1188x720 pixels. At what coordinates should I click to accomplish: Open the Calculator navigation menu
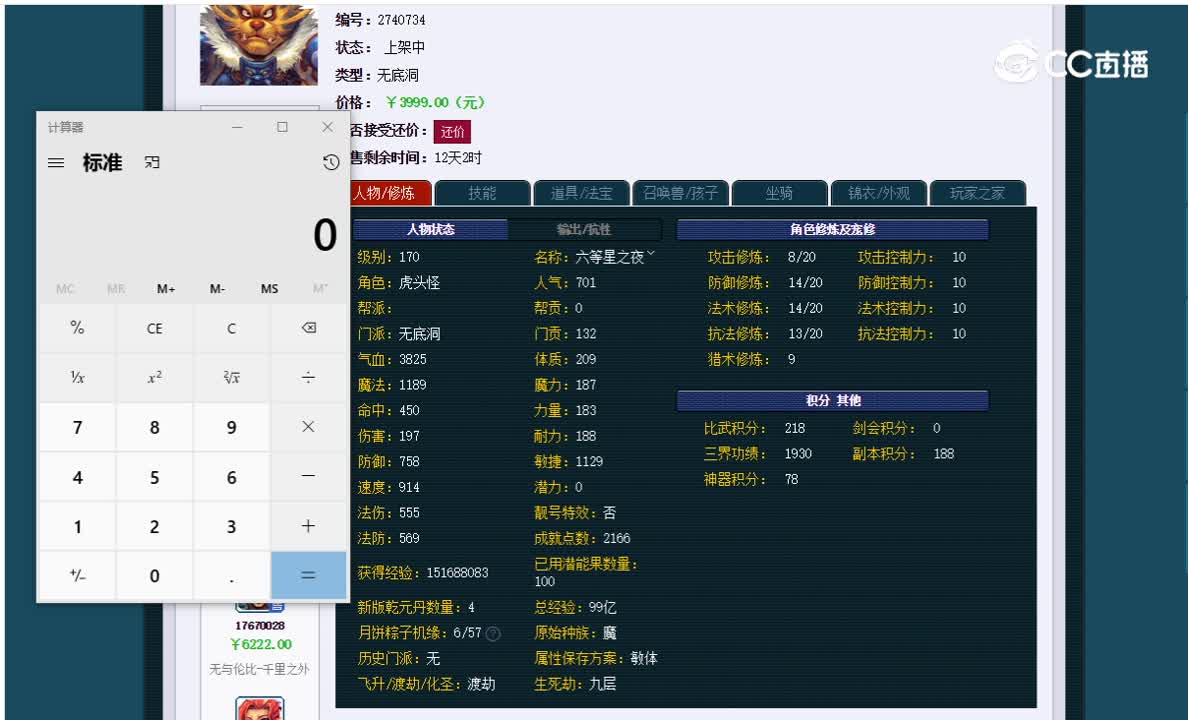[56, 162]
